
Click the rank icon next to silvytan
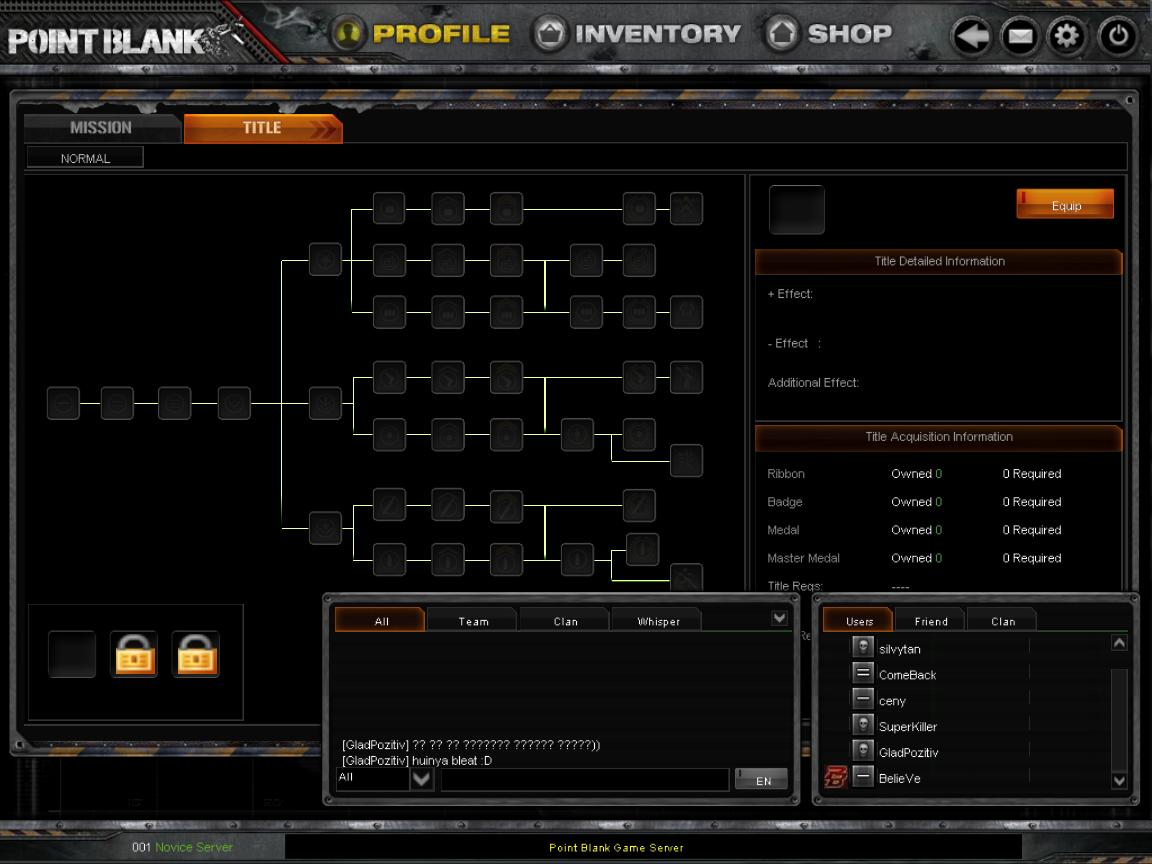coord(863,648)
